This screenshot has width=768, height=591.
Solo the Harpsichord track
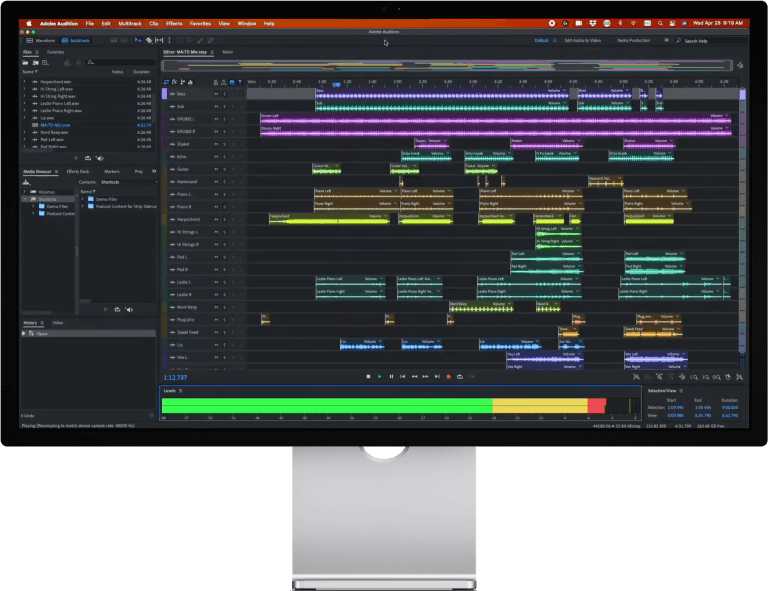coord(224,219)
